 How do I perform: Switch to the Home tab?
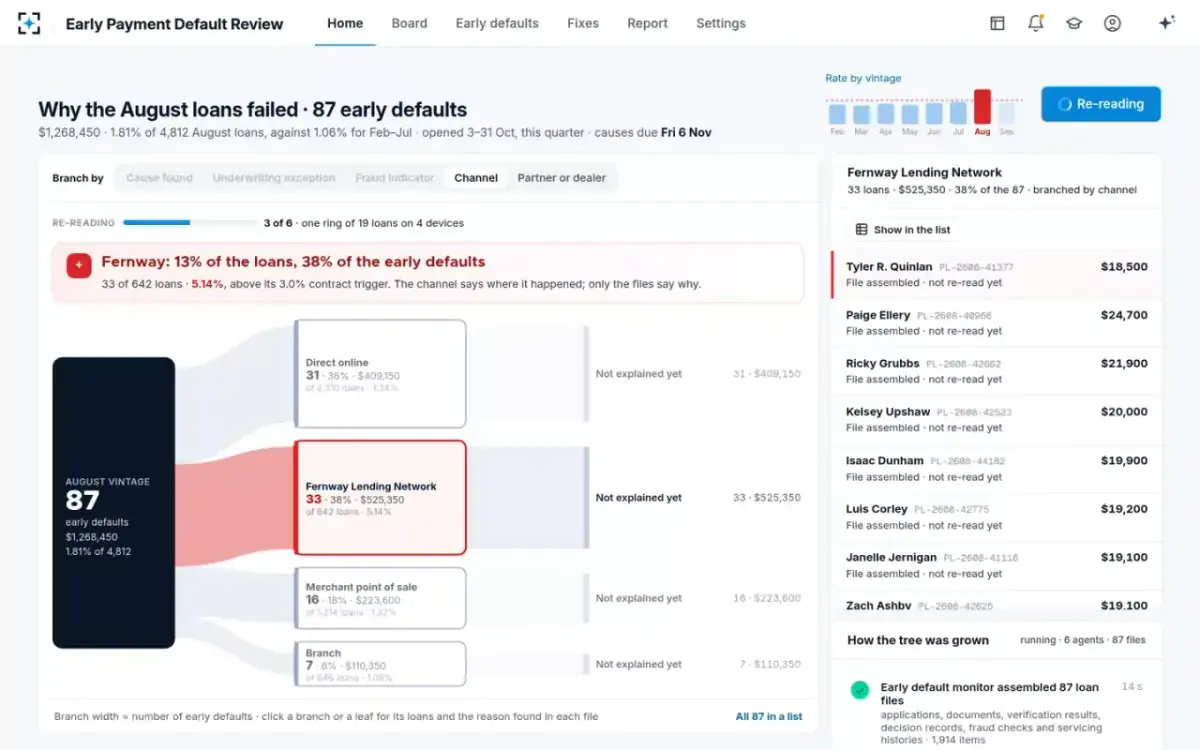pos(345,23)
